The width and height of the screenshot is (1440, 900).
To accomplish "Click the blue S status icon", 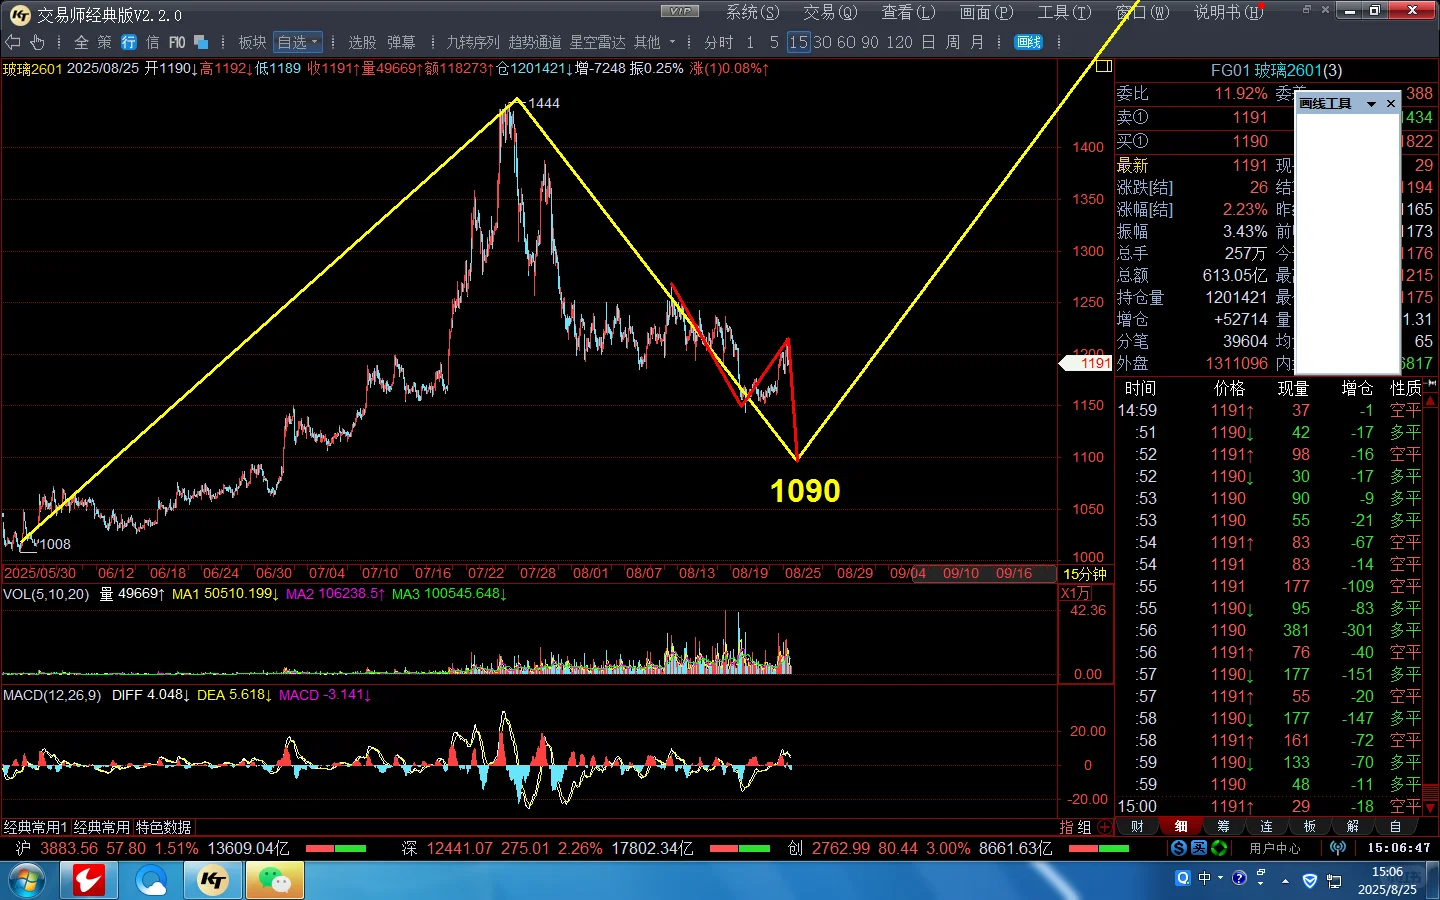I will pyautogui.click(x=1179, y=848).
